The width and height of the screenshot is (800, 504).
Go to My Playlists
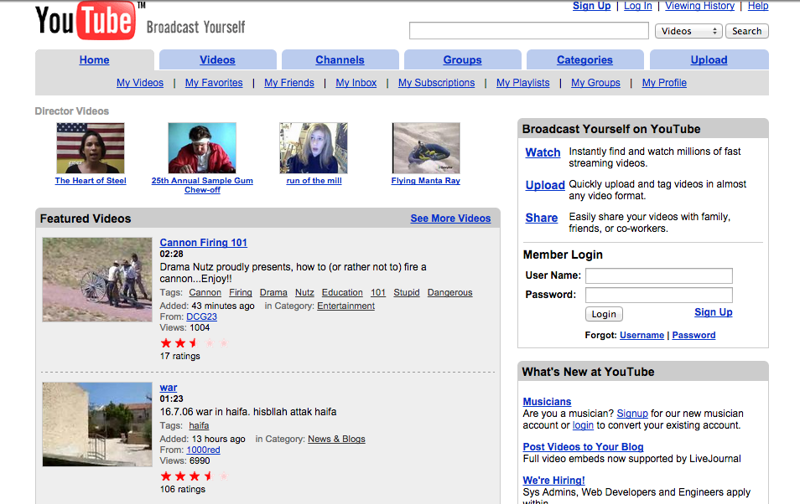[523, 83]
